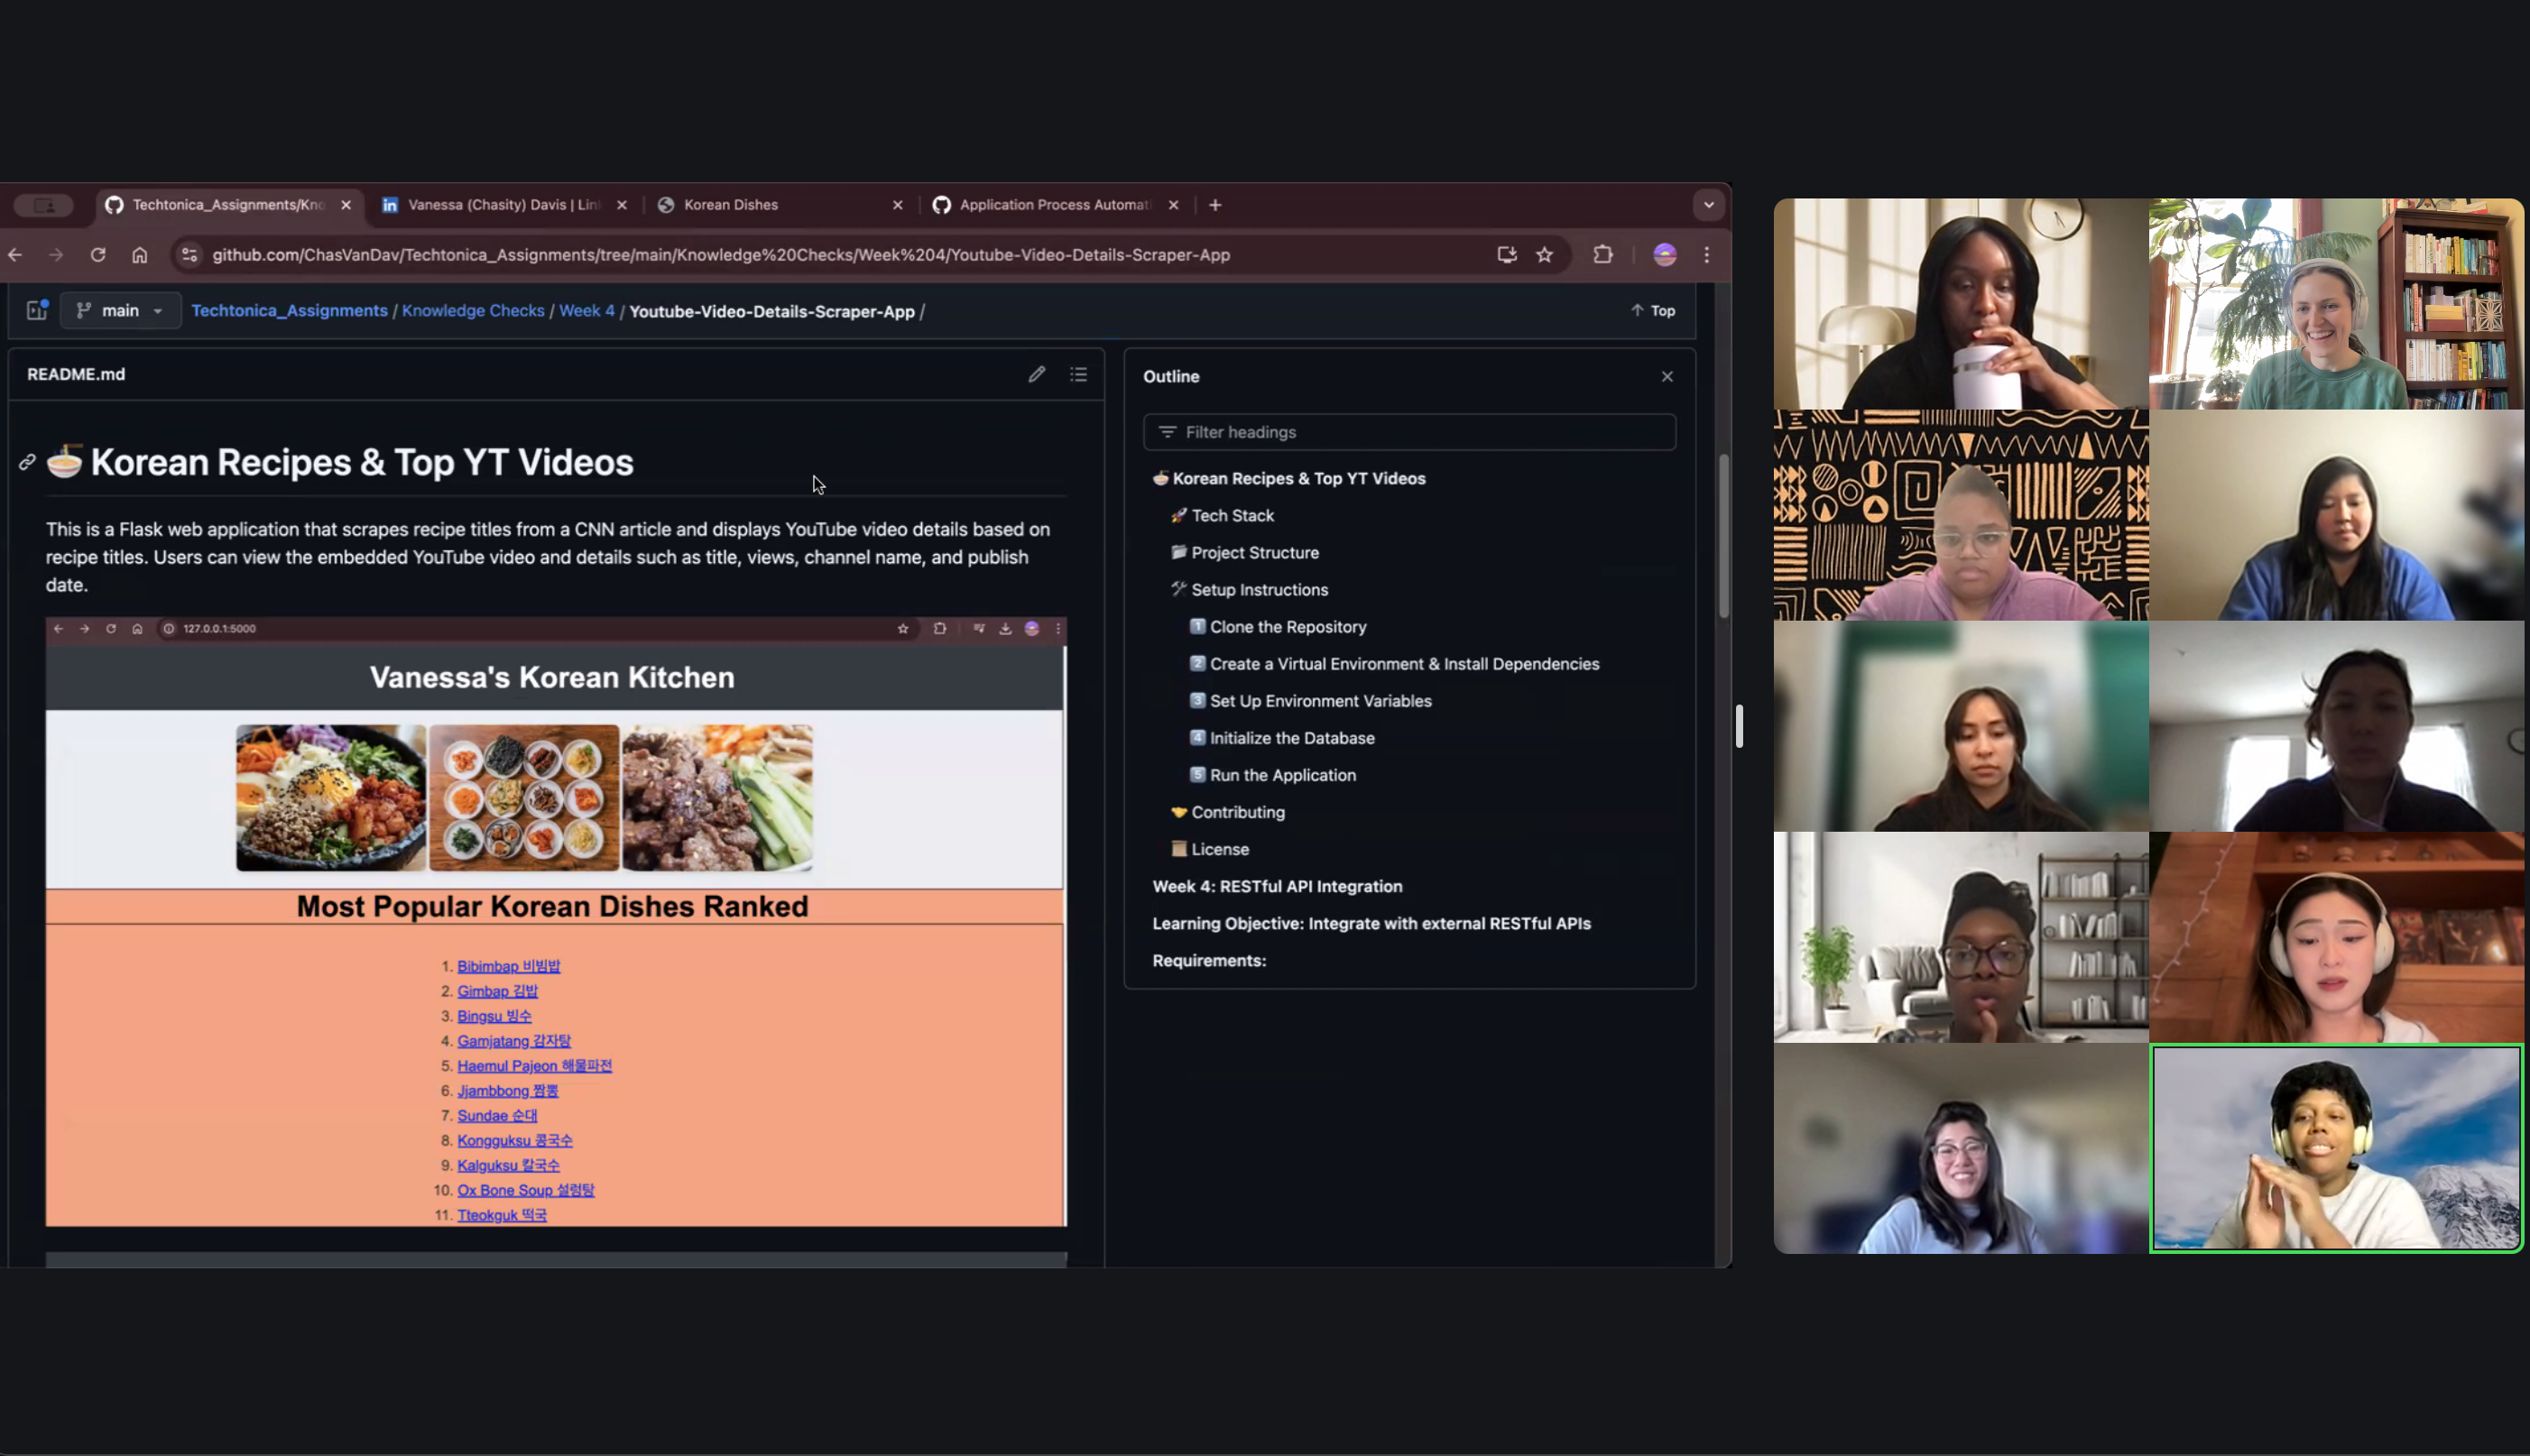Open the Knowledge Checks breadcrumb link
This screenshot has height=1456, width=2530.
click(473, 310)
